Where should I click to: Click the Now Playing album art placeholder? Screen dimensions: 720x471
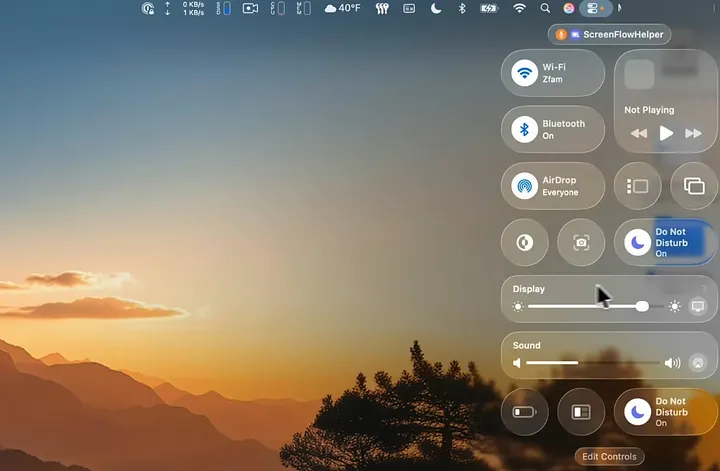pyautogui.click(x=639, y=74)
